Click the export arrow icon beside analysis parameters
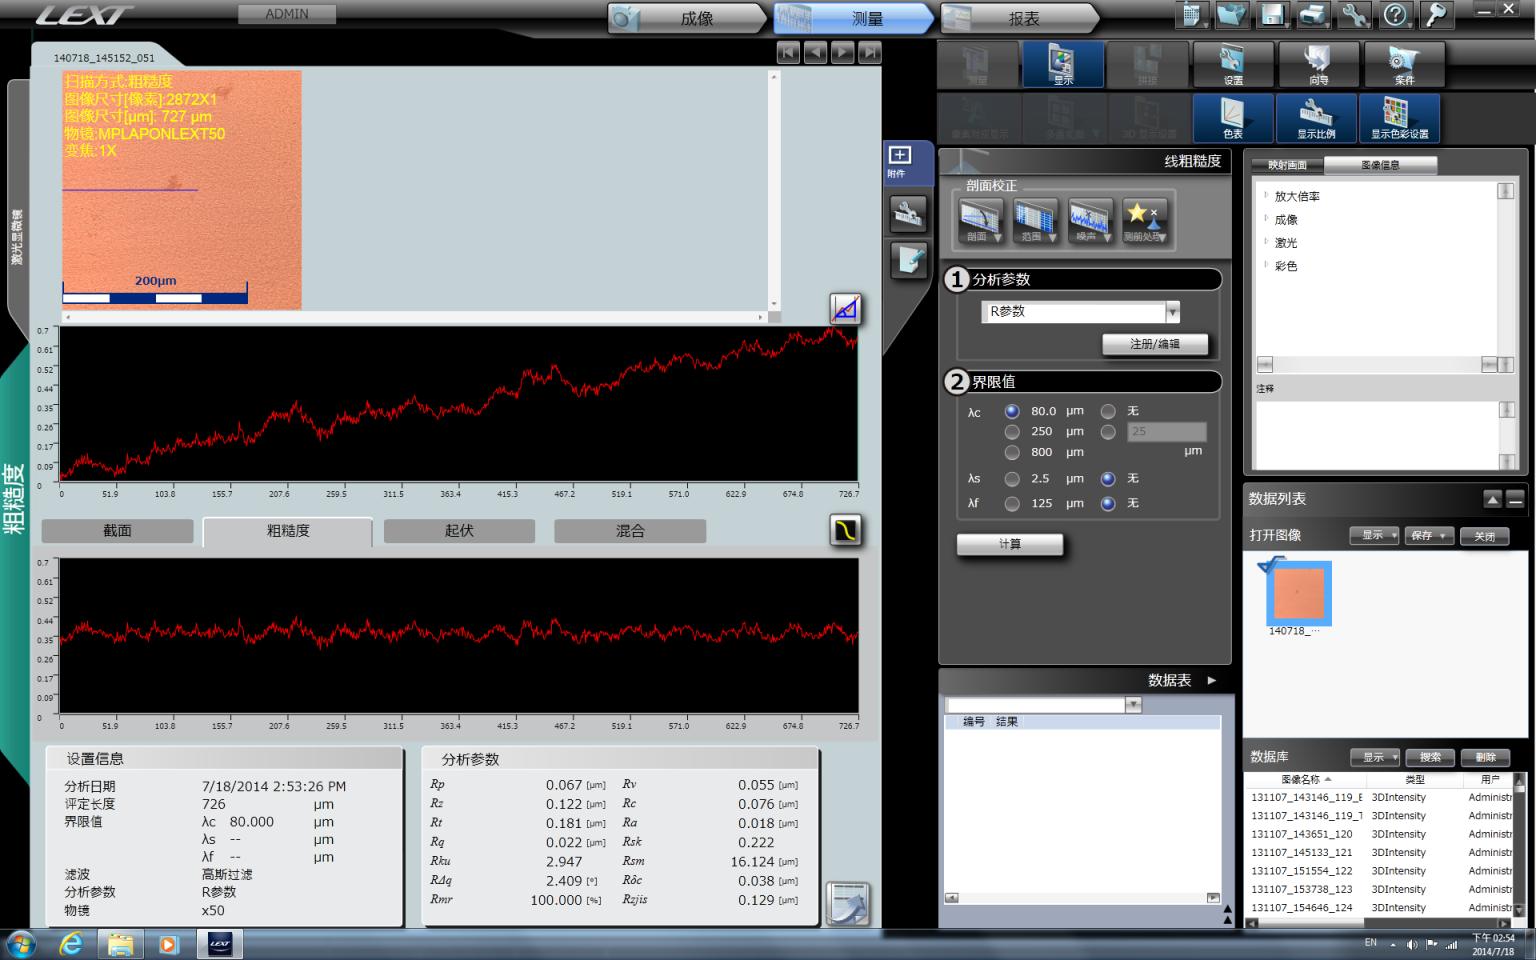The width and height of the screenshot is (1536, 960). pos(847,904)
